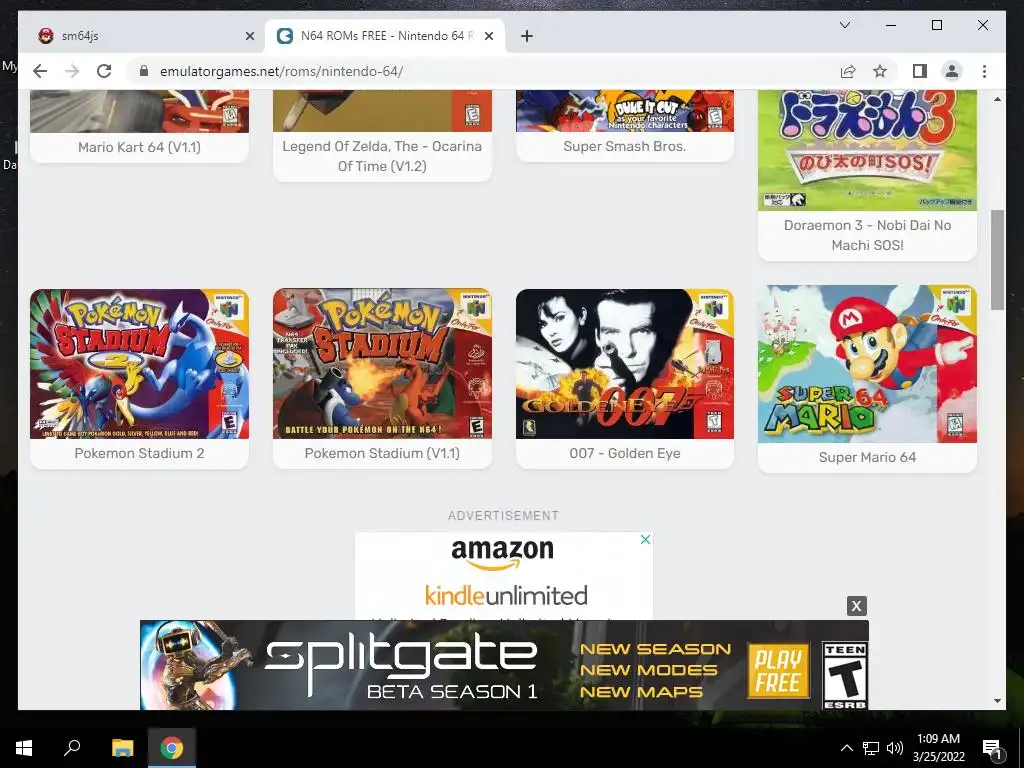
Task: Click Doraemon 3 - Nobi Dai No Machi SOS! title
Action: 867,235
